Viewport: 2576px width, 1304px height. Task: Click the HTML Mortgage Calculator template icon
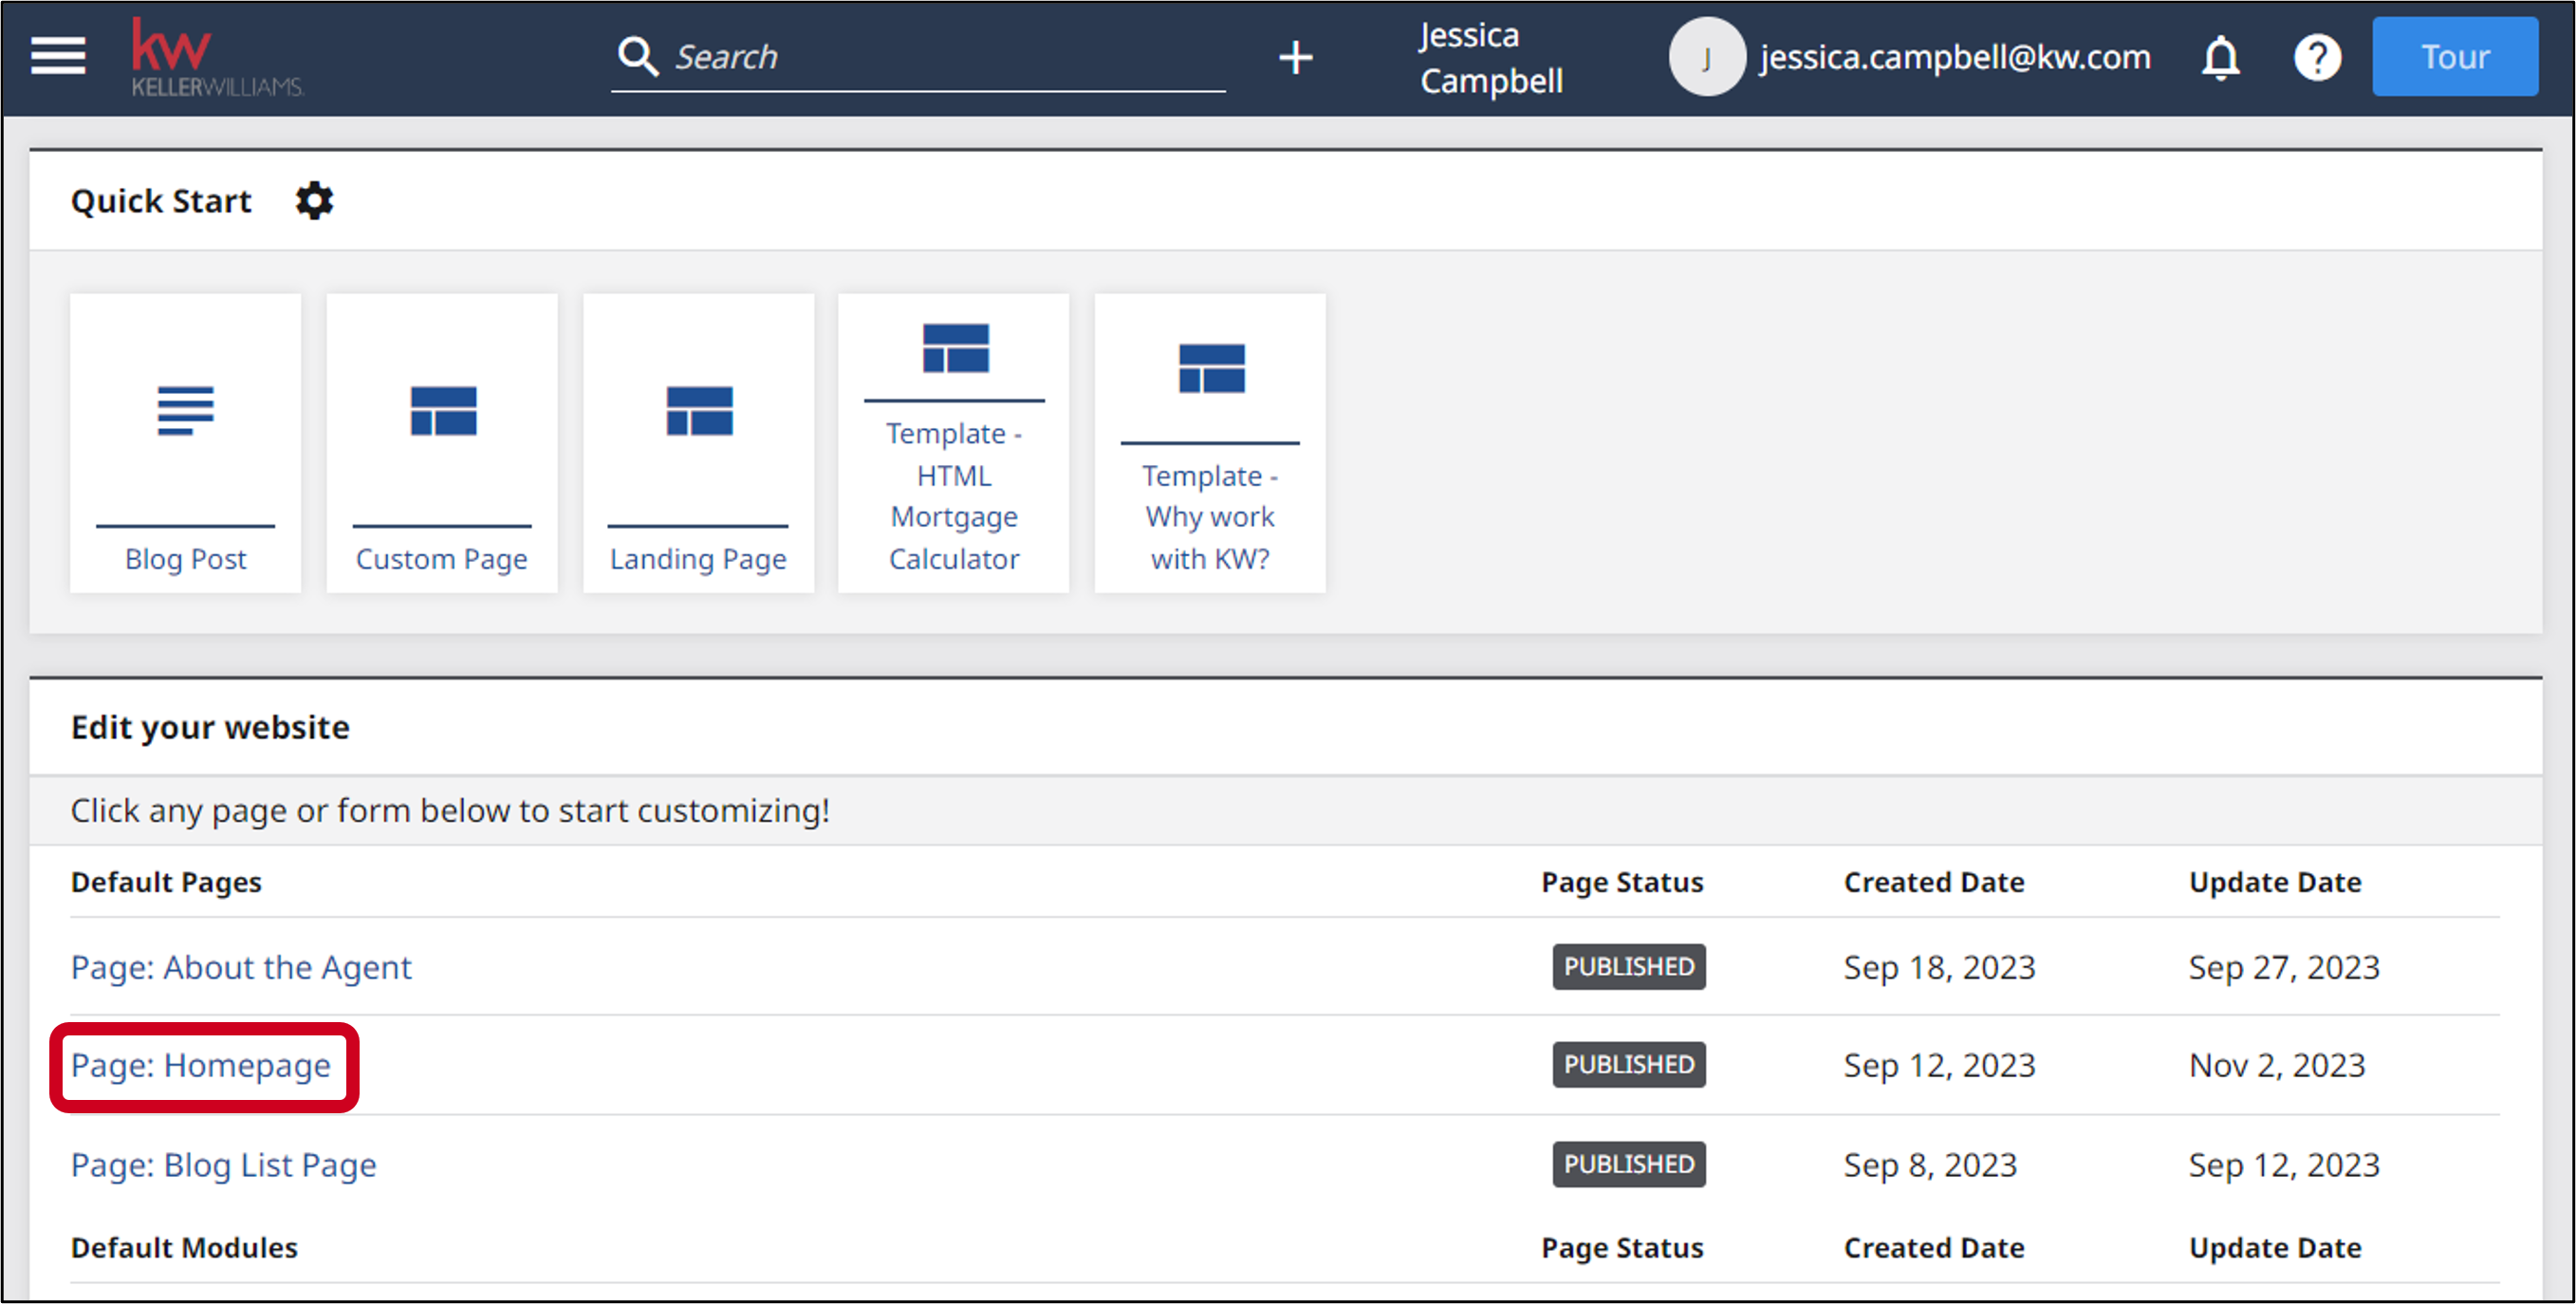click(955, 348)
